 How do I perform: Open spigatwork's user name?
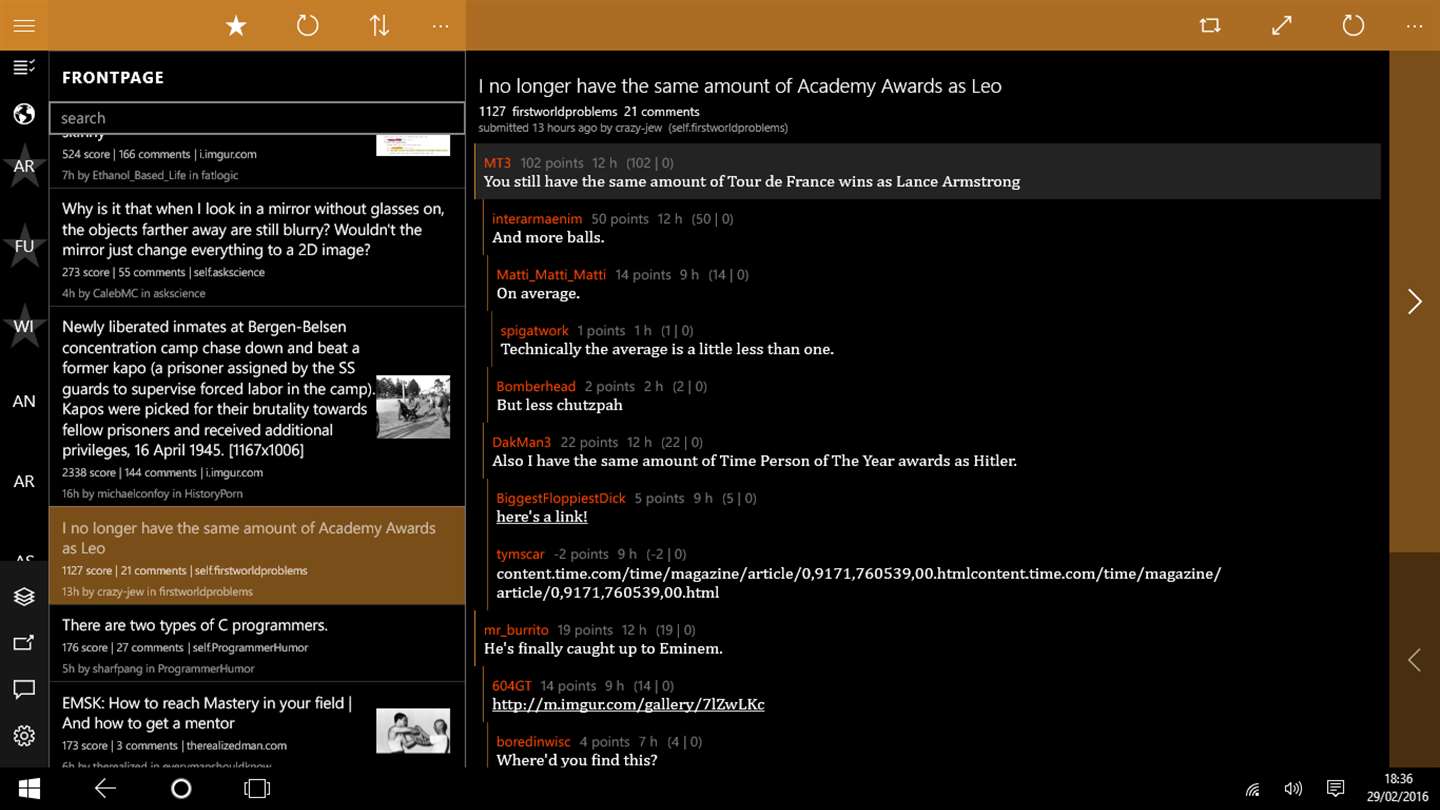(x=534, y=331)
